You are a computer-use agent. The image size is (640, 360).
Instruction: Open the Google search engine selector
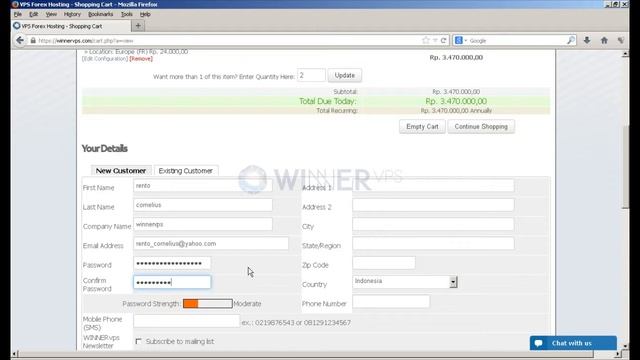point(461,40)
